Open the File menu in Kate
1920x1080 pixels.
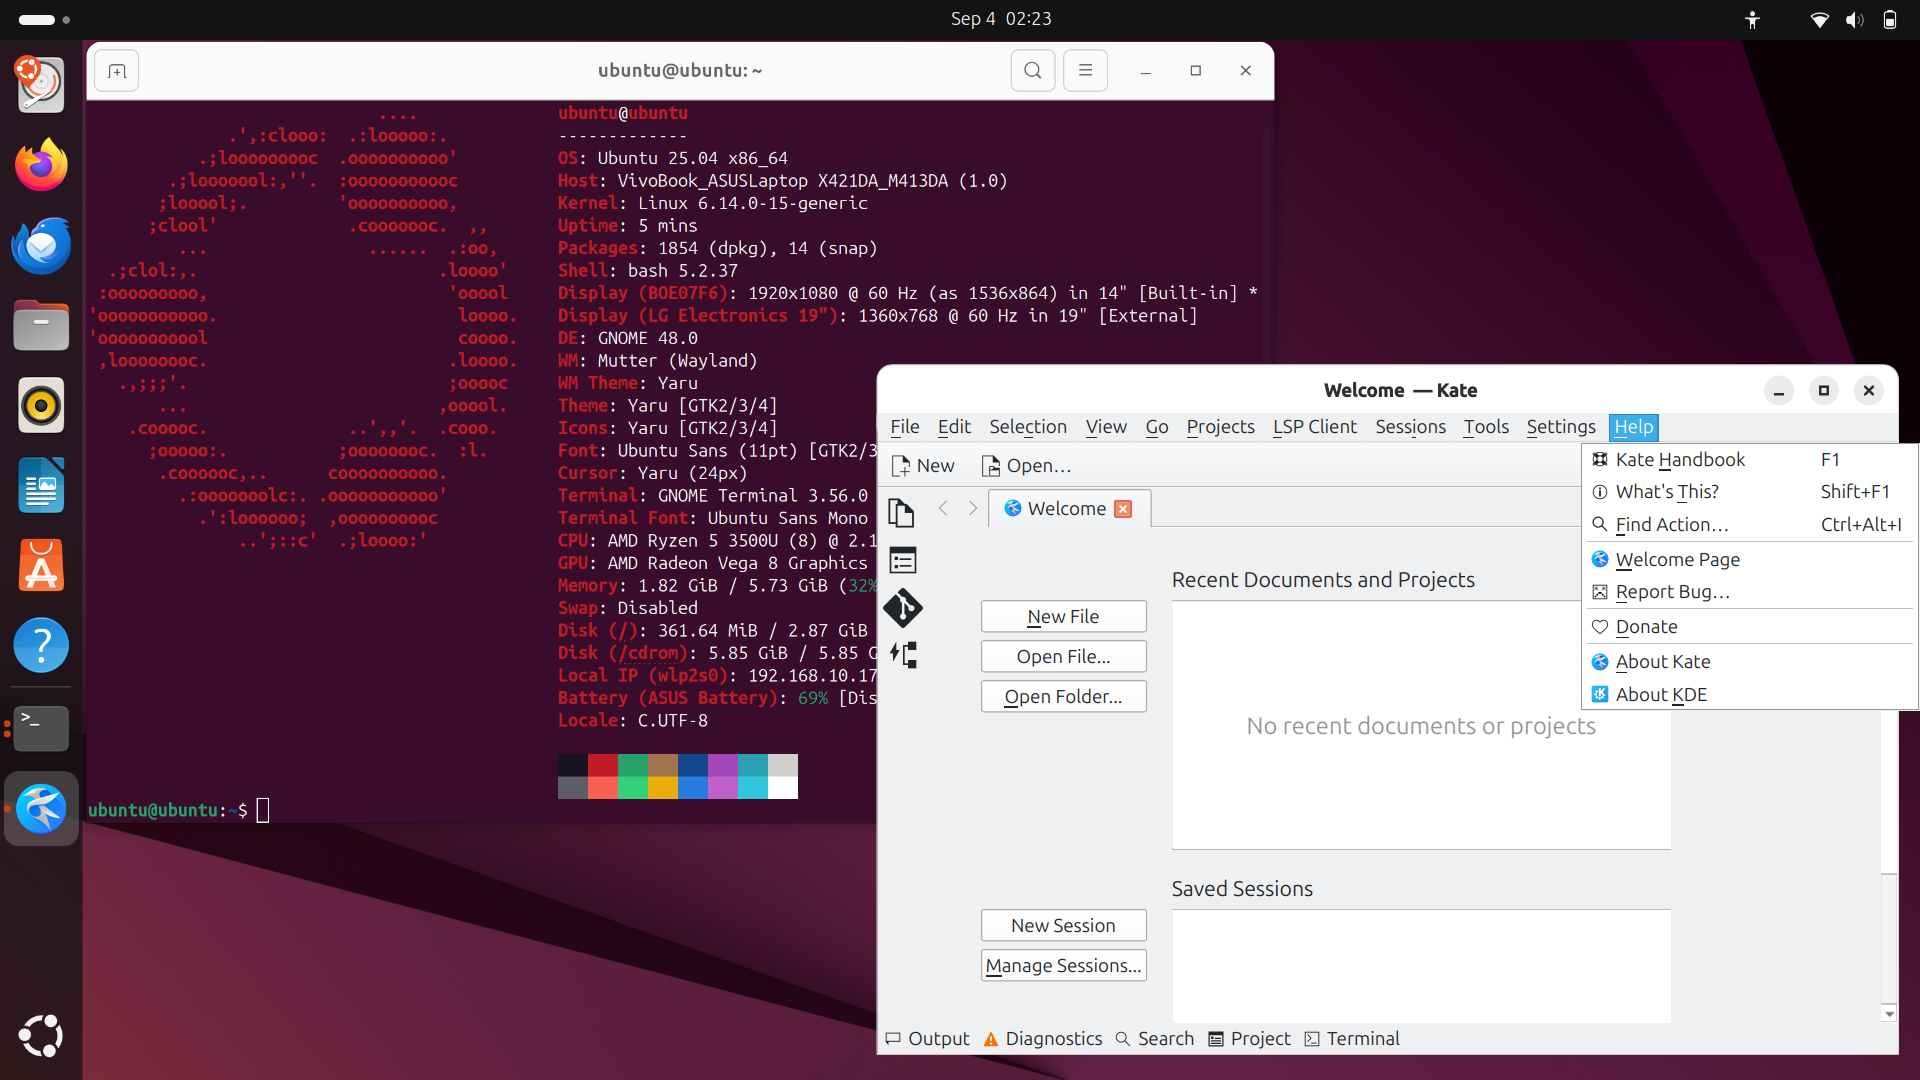[905, 427]
